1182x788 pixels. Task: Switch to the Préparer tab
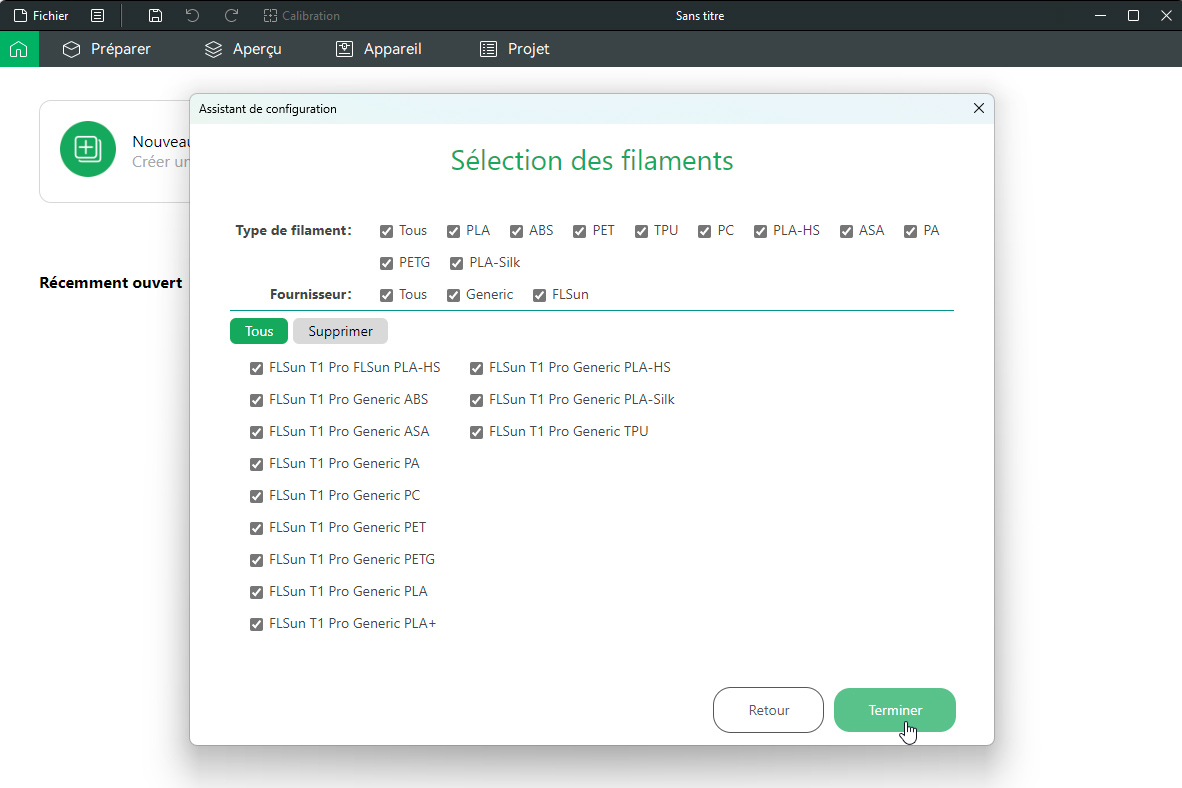106,49
